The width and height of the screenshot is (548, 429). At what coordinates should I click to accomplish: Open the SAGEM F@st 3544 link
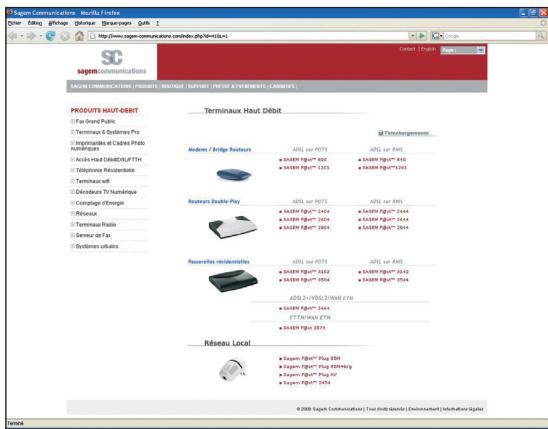pyautogui.click(x=385, y=280)
